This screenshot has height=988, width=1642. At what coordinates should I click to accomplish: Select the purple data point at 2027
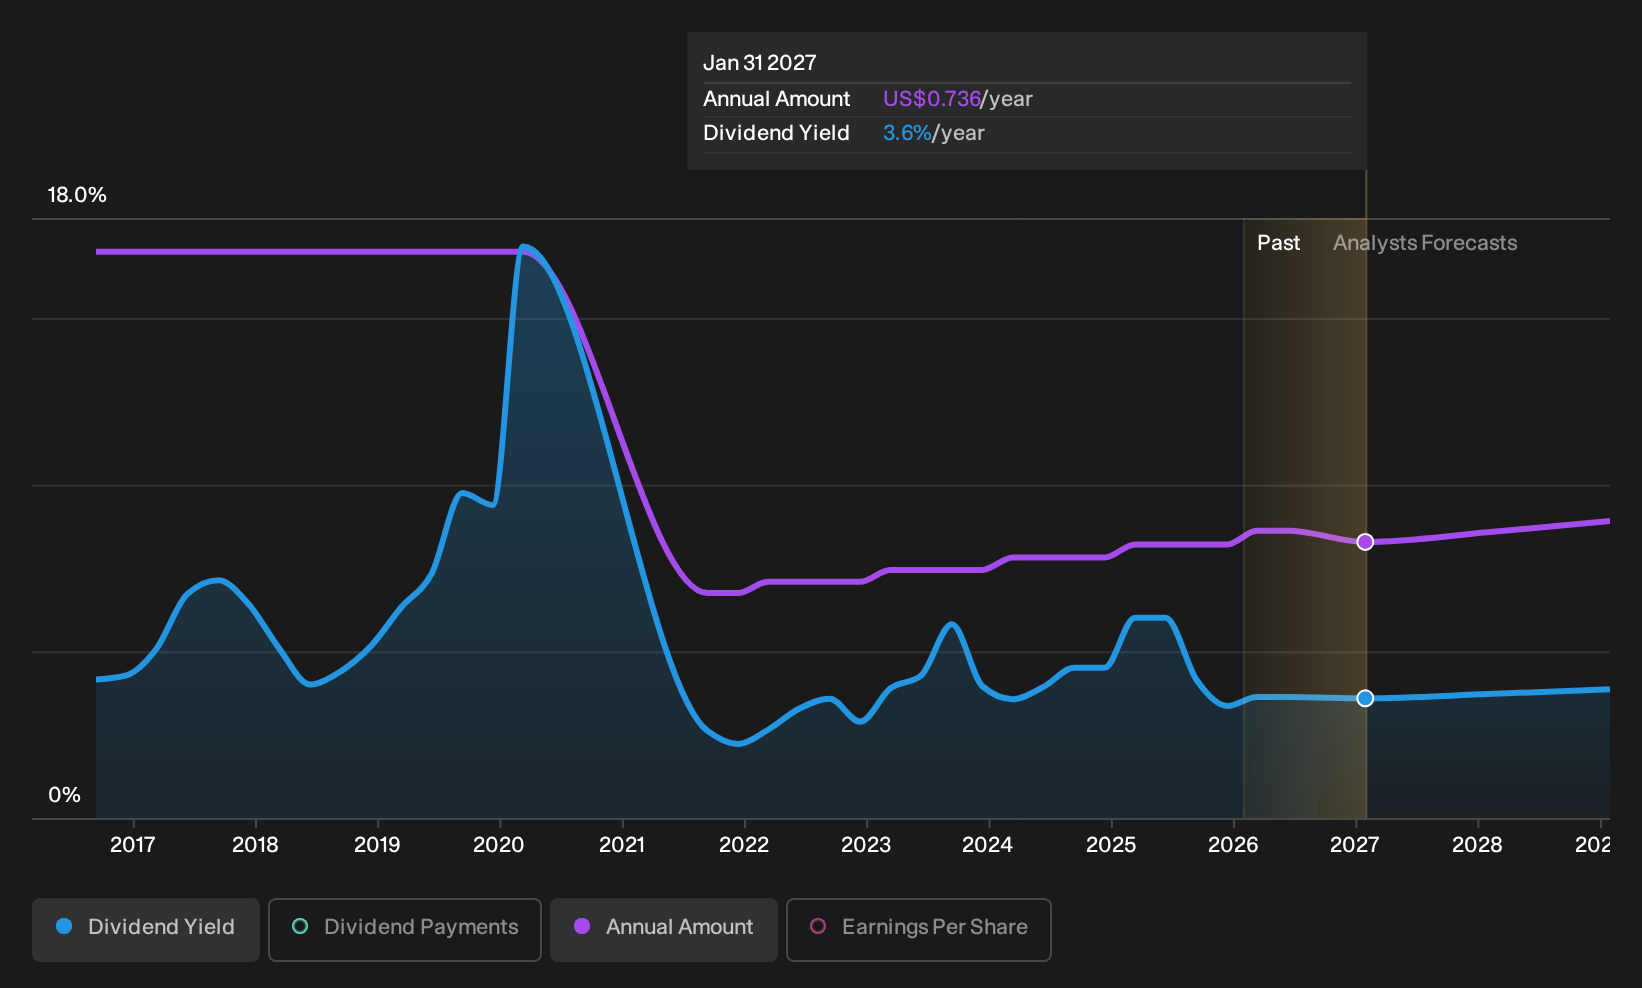(1365, 542)
